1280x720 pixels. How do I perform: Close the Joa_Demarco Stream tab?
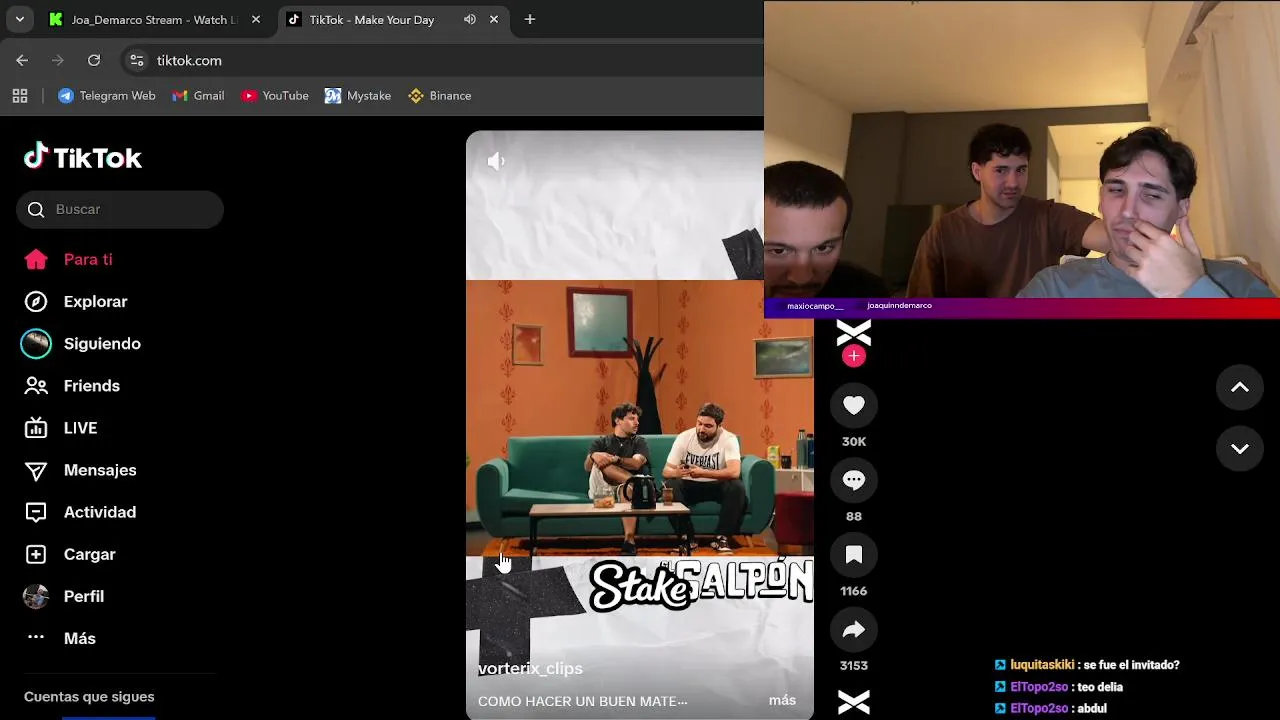click(x=256, y=19)
